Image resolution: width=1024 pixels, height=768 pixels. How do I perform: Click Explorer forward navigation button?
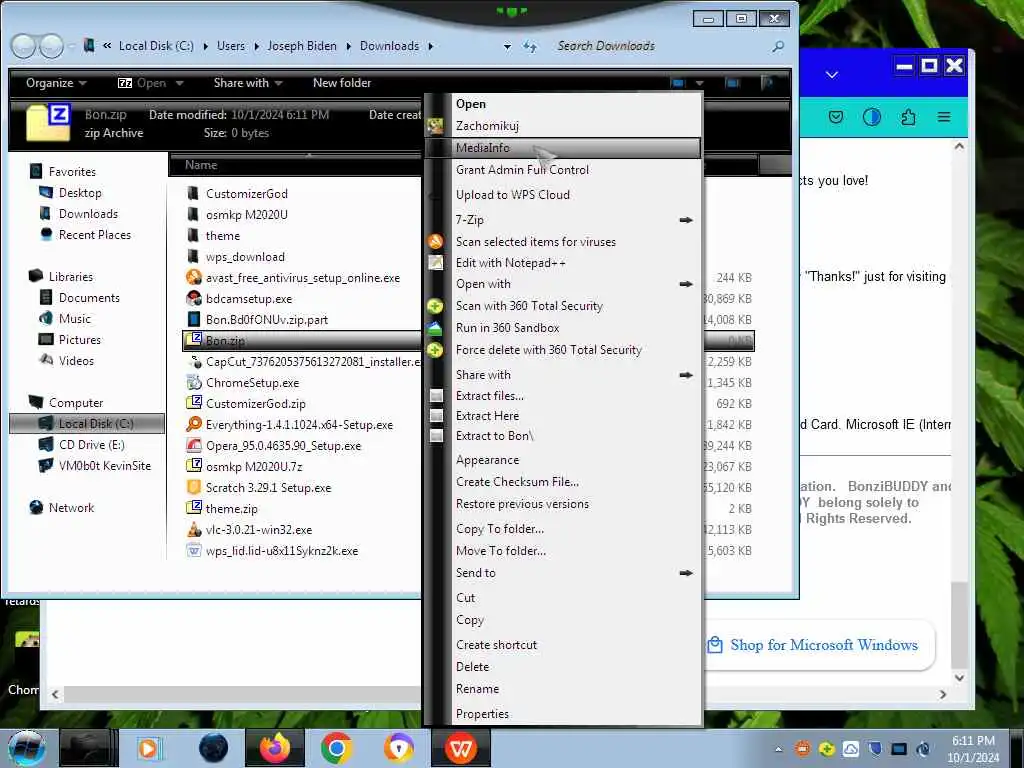coord(51,46)
